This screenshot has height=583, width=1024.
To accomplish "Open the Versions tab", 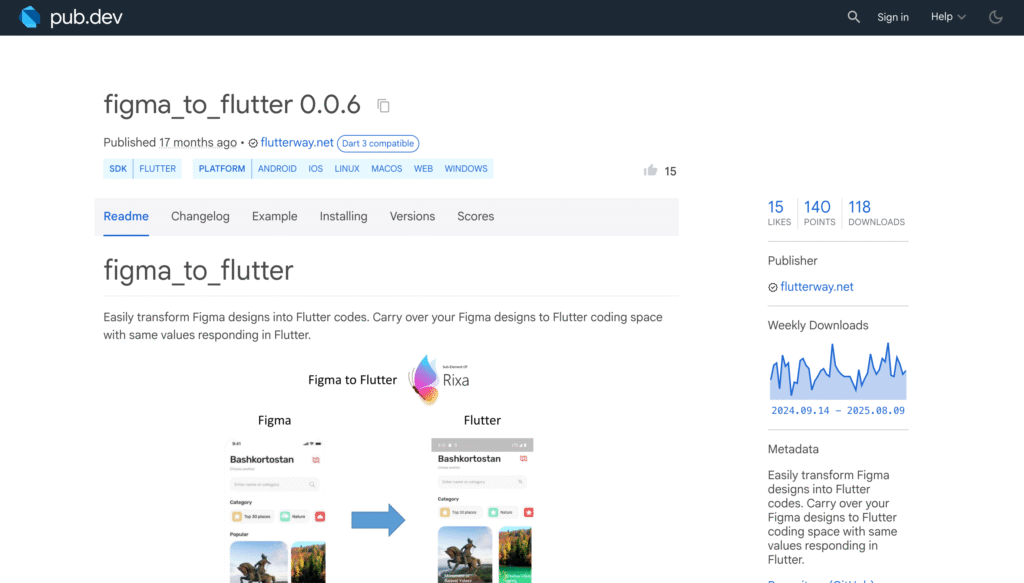I will 412,216.
